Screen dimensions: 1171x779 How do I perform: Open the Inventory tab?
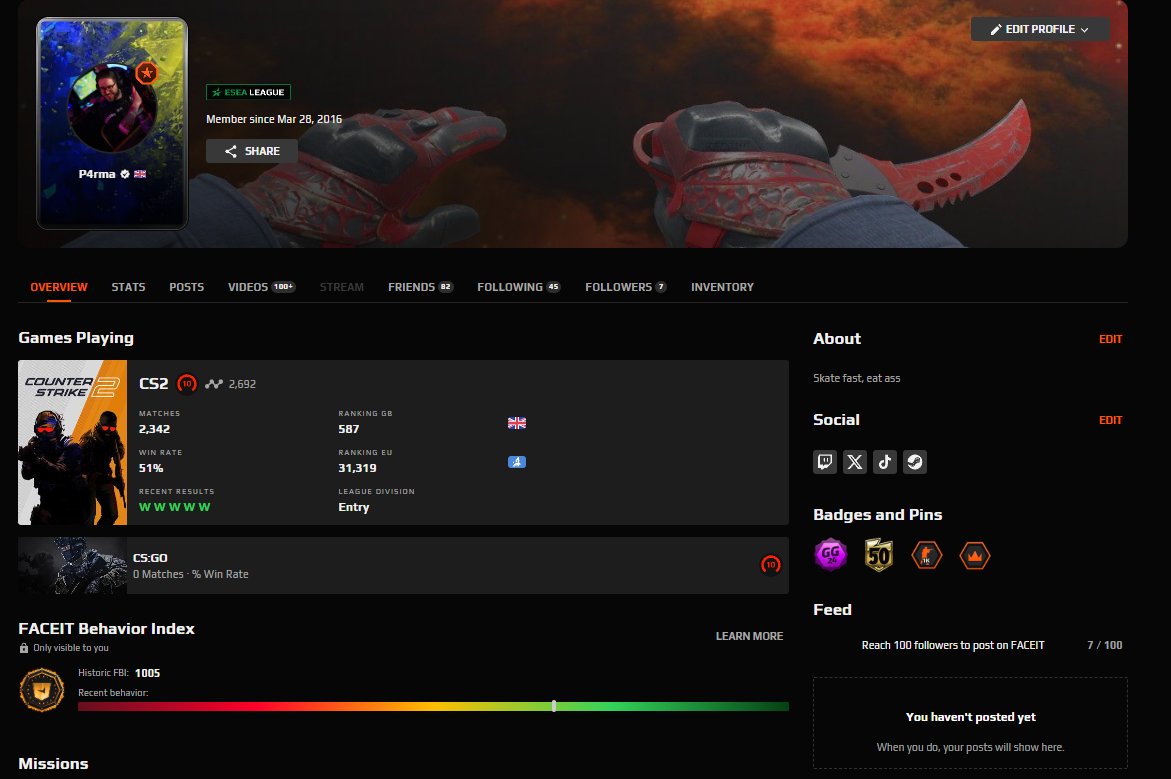click(722, 287)
